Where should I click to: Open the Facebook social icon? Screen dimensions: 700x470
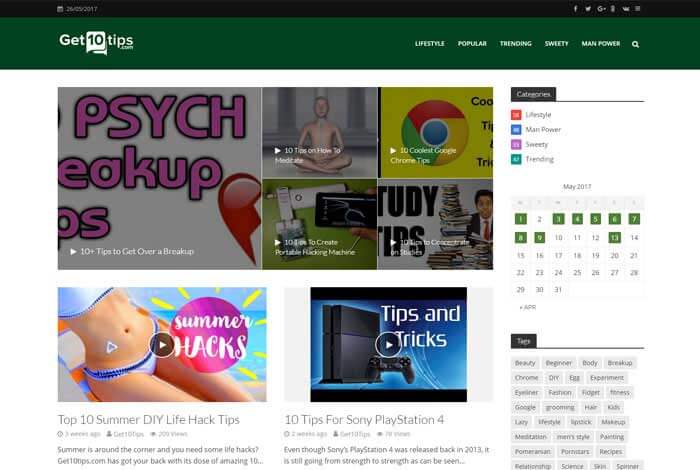(x=575, y=8)
